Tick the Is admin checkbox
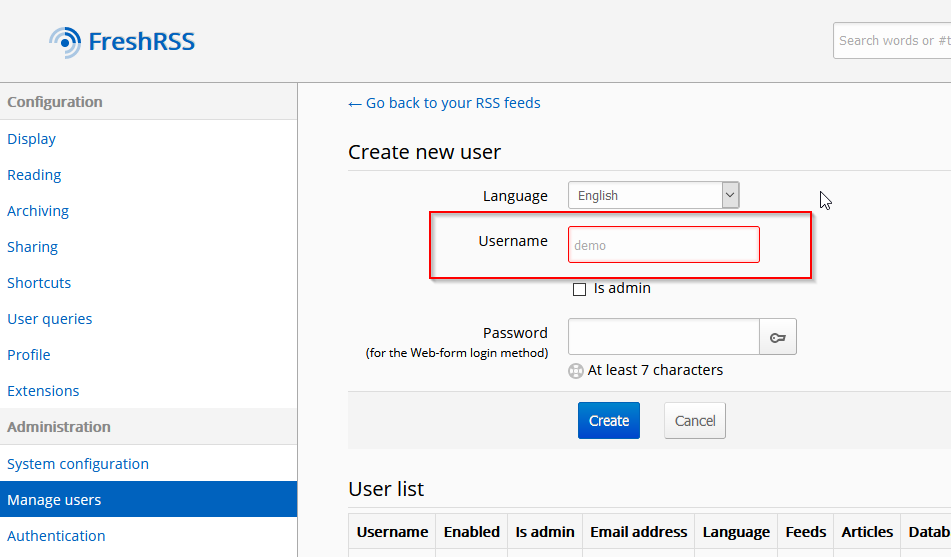Viewport: 951px width, 557px height. (579, 289)
